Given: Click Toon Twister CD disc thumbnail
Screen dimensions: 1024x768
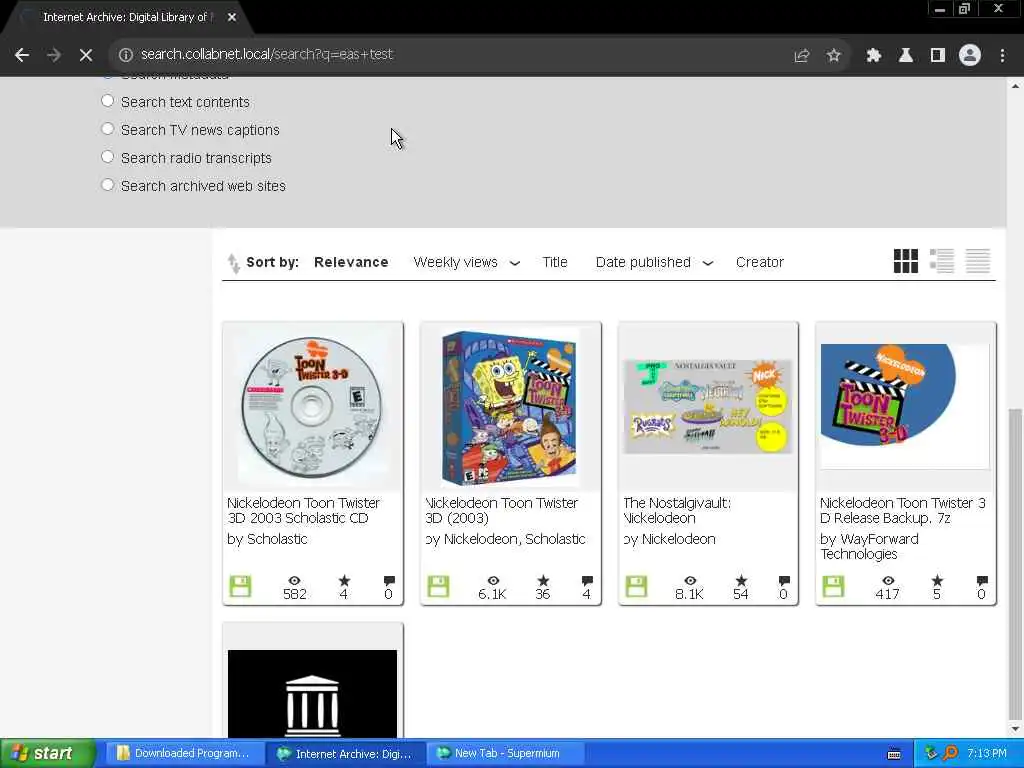Looking at the screenshot, I should [x=312, y=408].
